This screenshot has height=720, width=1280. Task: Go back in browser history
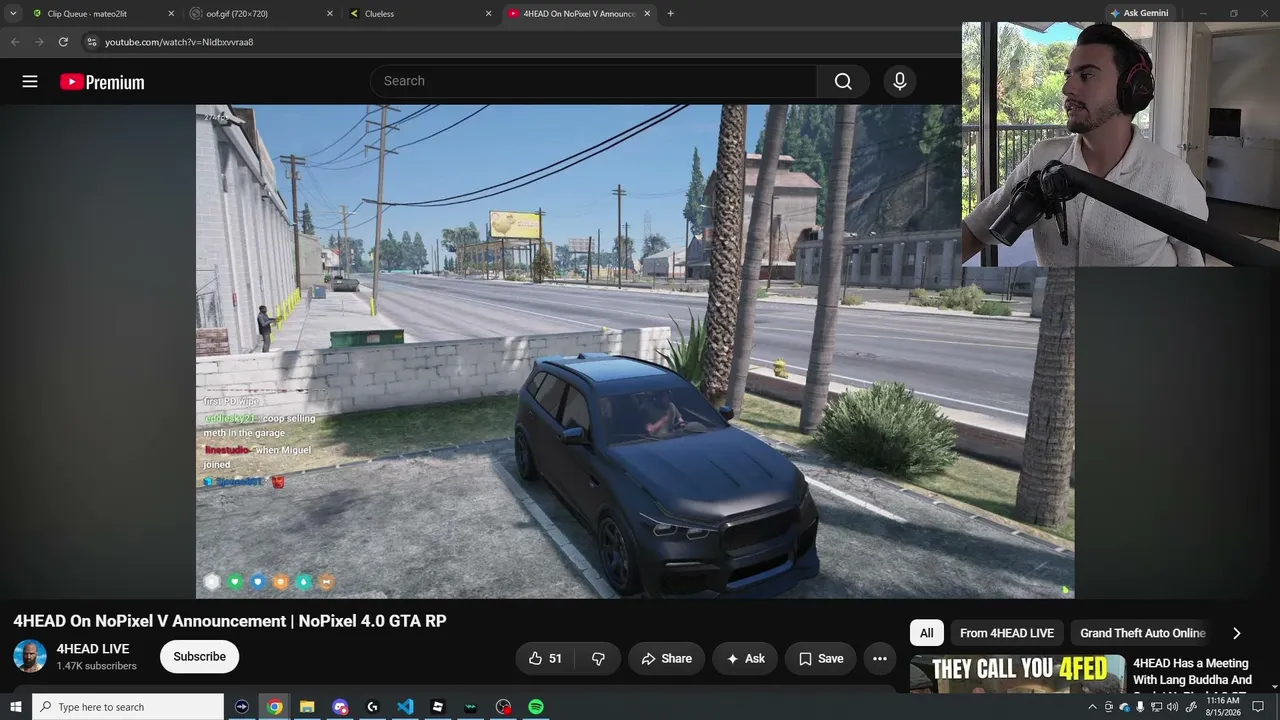(x=15, y=42)
